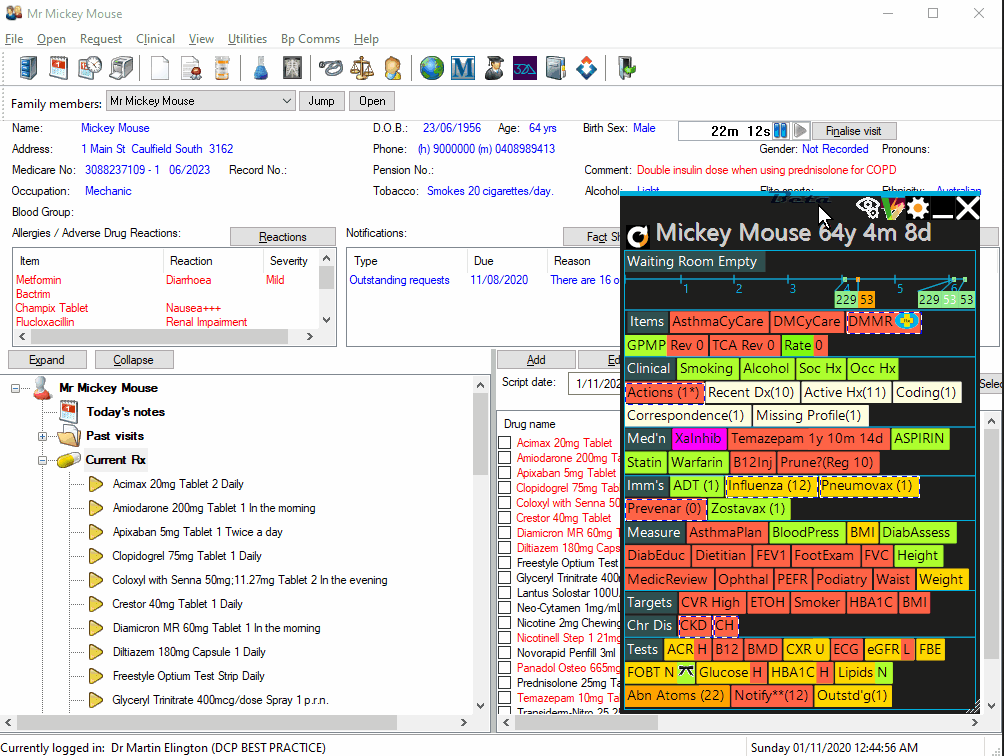The width and height of the screenshot is (1004, 756).
Task: Open the Bp Comms menu
Action: (x=310, y=39)
